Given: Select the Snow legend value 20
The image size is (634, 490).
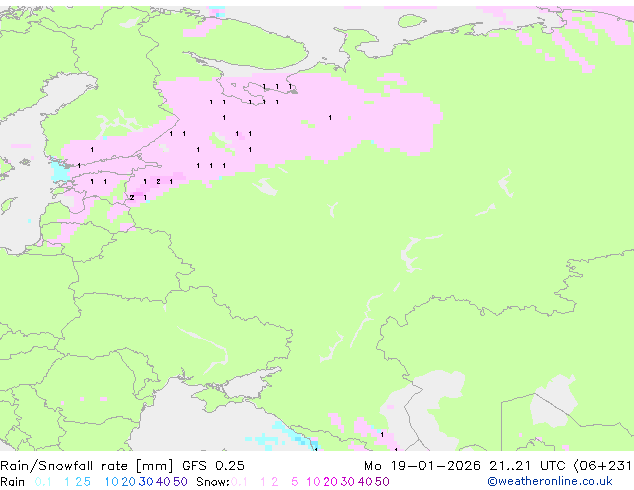Looking at the screenshot, I should click(x=330, y=482).
